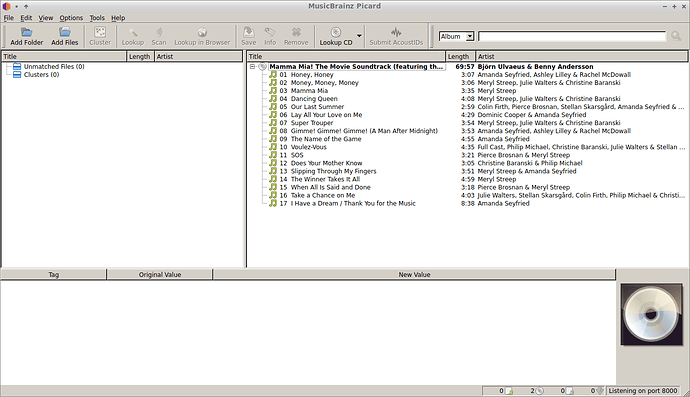Click the cover art CD thumbnail
Screen dimensions: 690x397
[652, 314]
